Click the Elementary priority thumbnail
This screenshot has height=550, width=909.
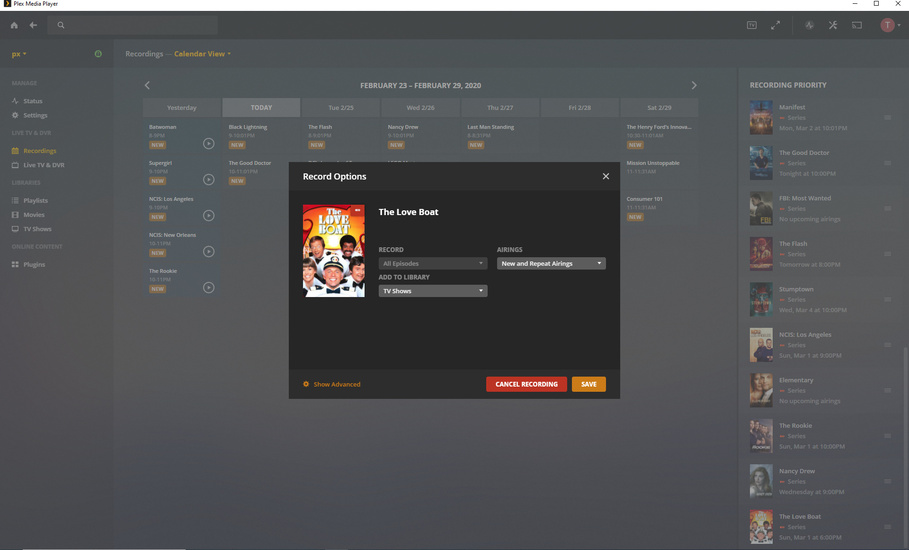(x=761, y=391)
